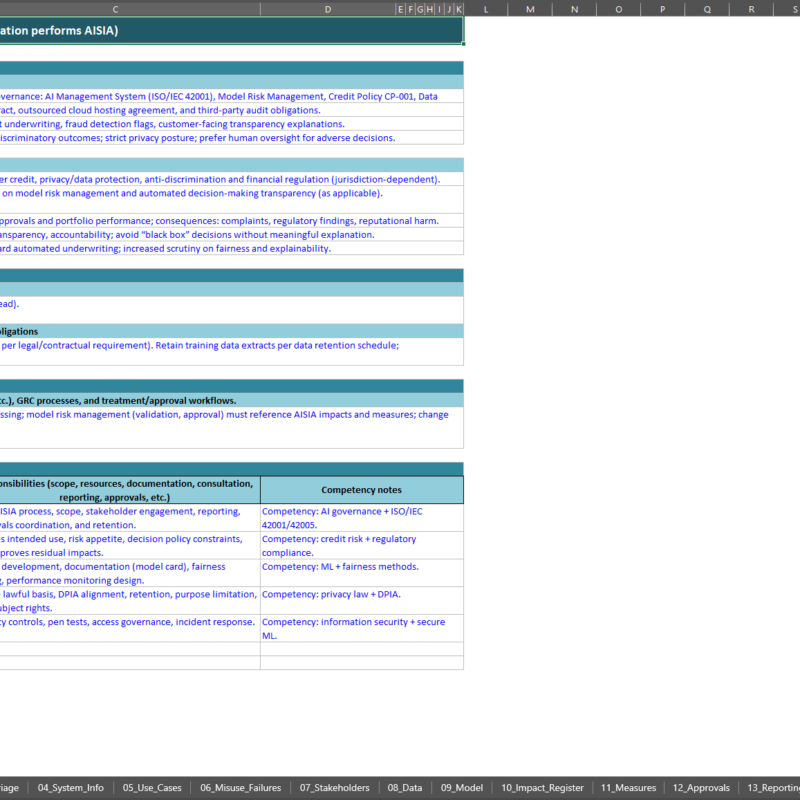Click the 'oligations' subheader row
Screen dimensions: 800x800
(x=232, y=331)
